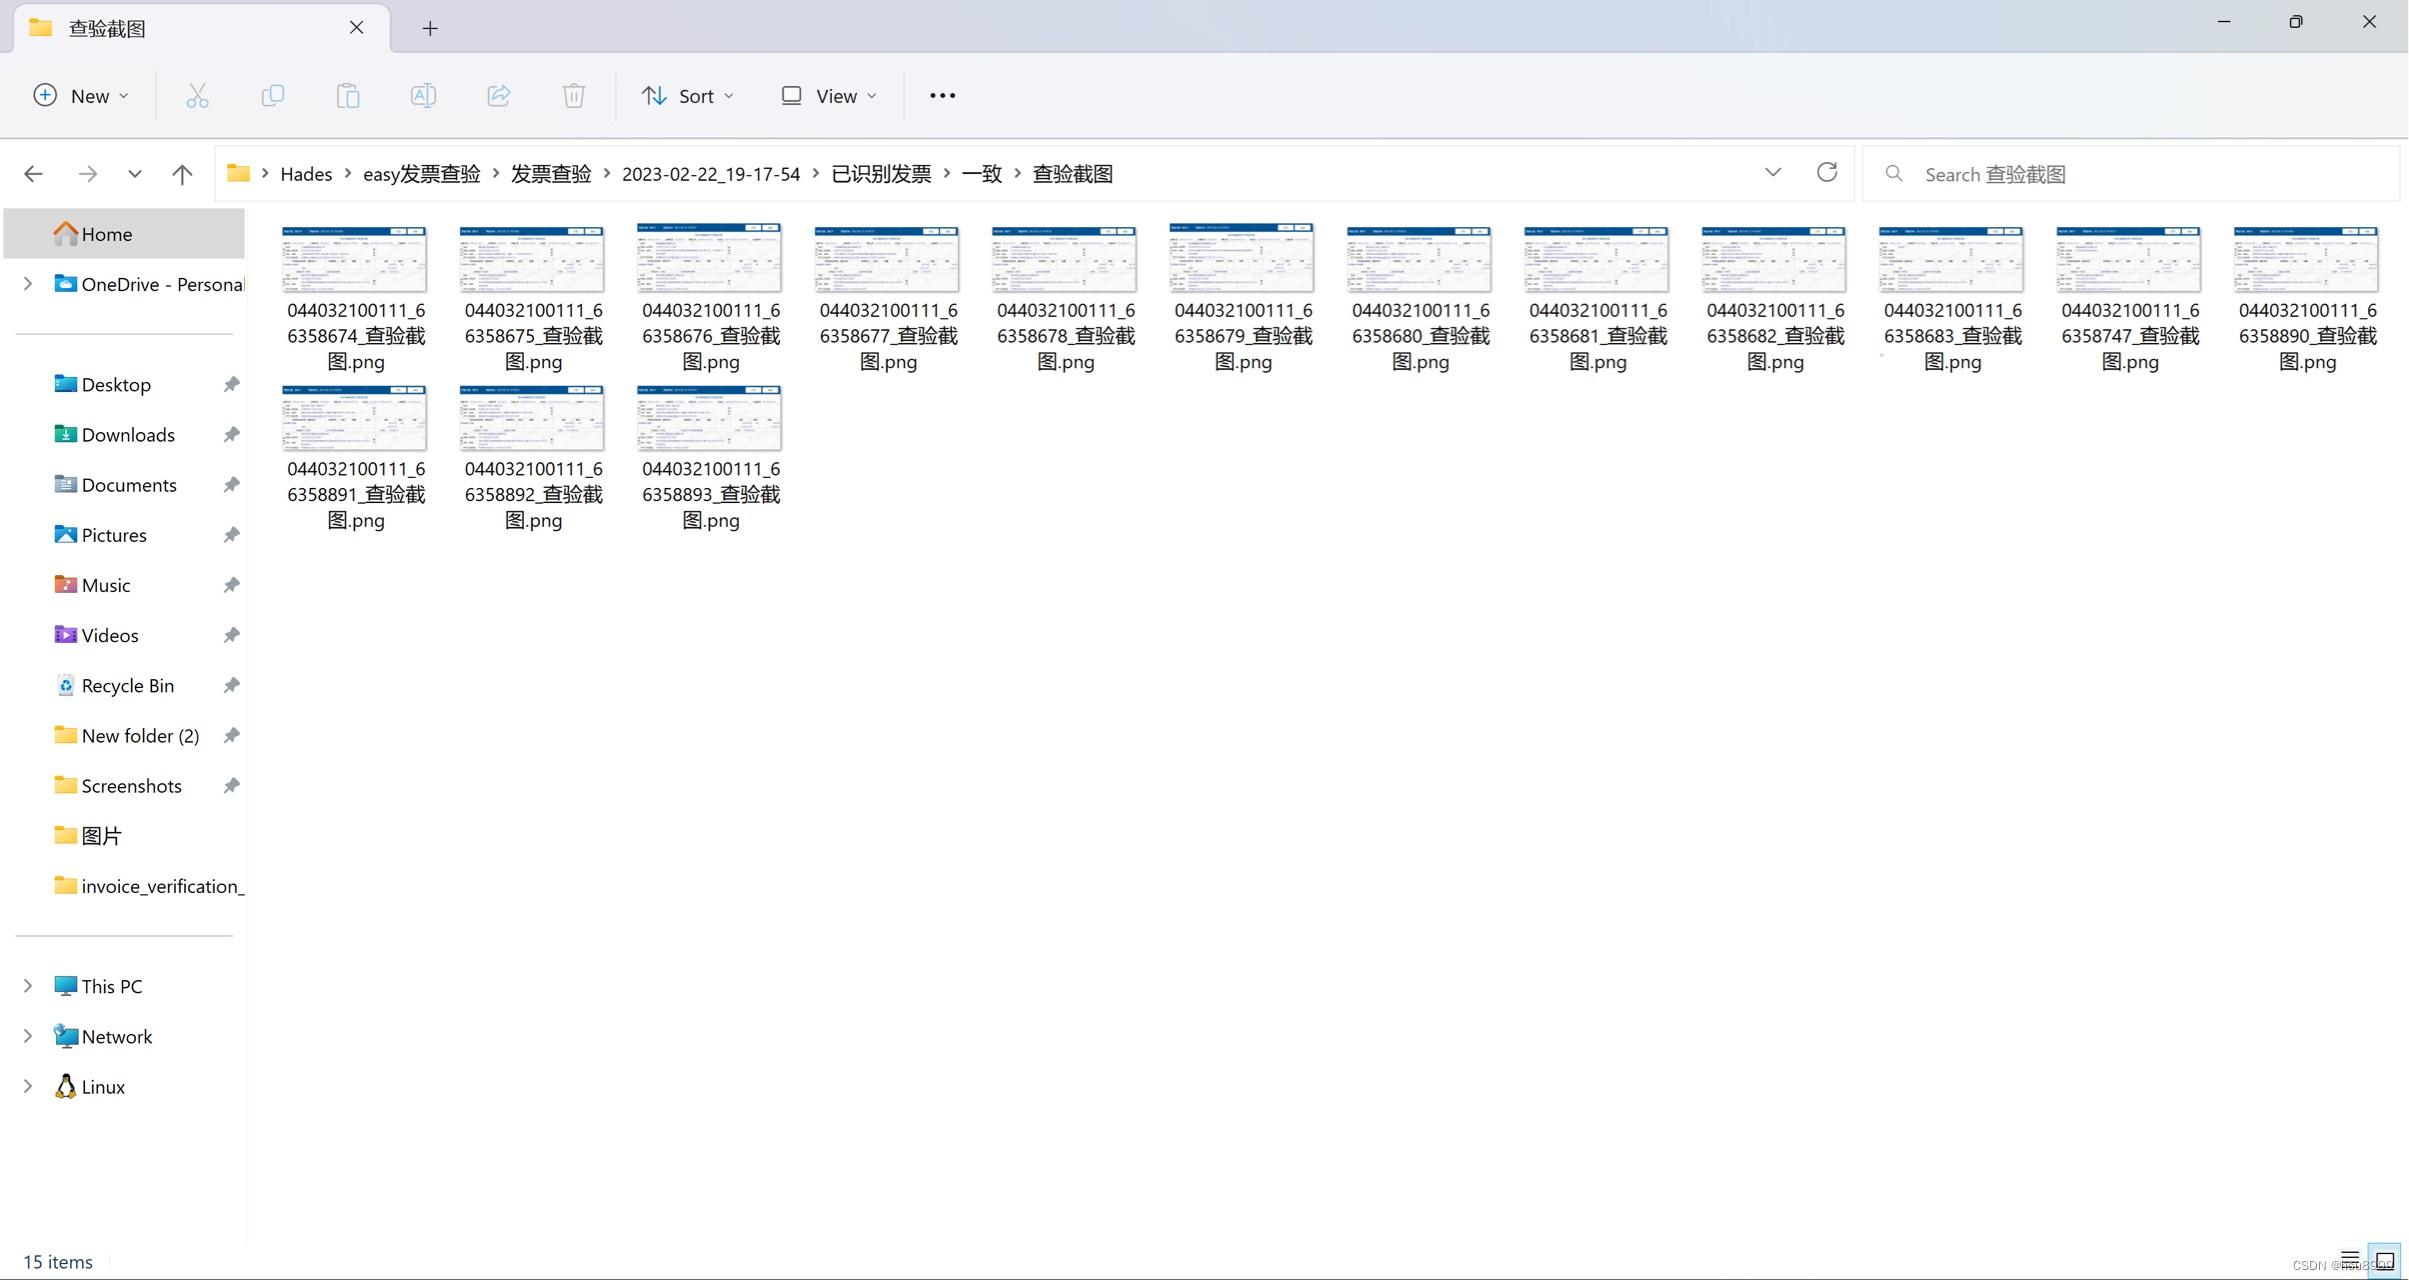
Task: Click 已识别发票 breadcrumb segment
Action: tap(881, 174)
